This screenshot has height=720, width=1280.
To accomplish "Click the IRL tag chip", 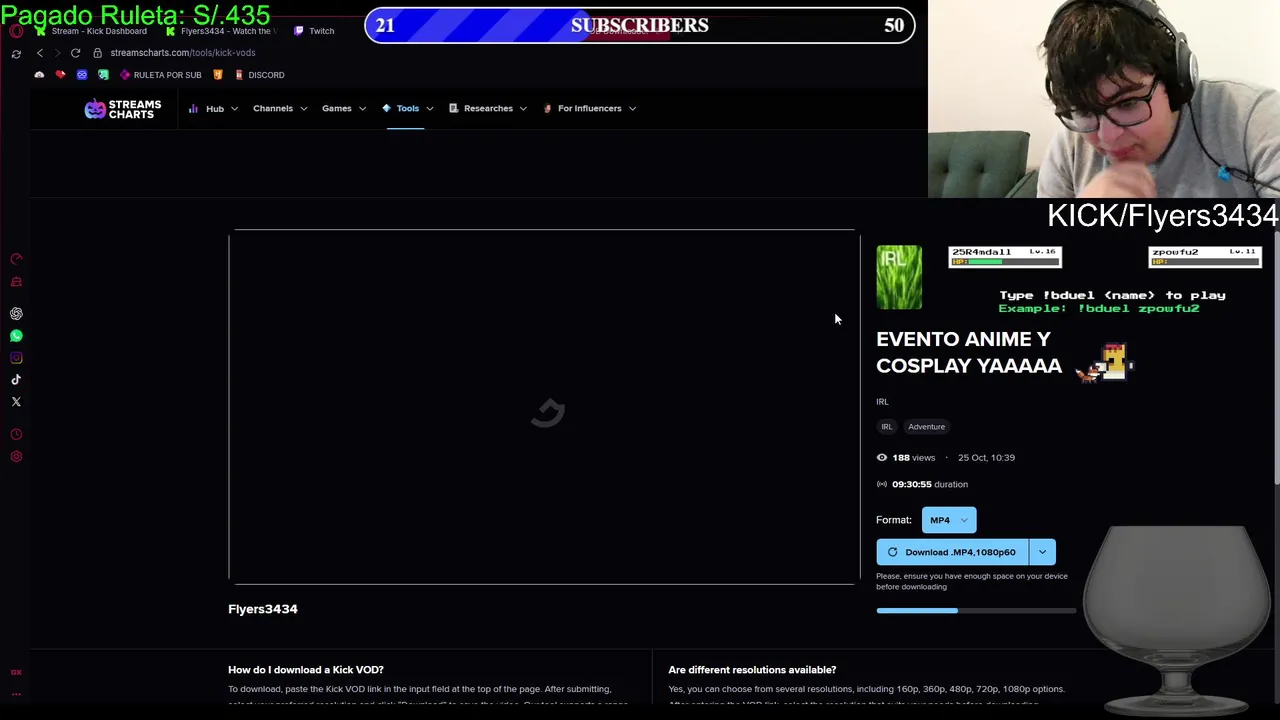I will (x=886, y=427).
